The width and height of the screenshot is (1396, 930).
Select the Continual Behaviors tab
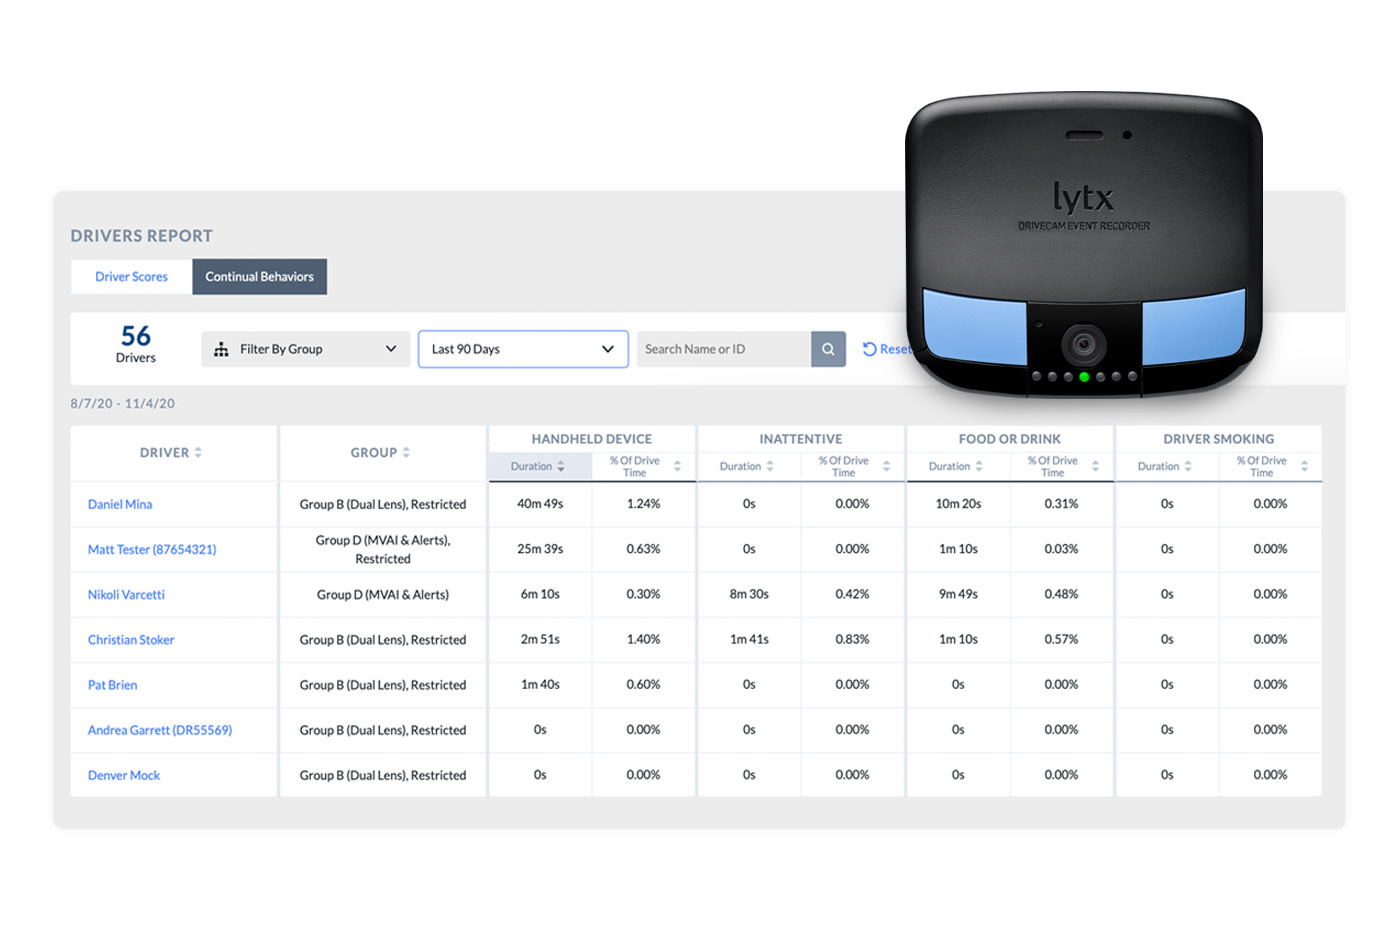point(259,277)
